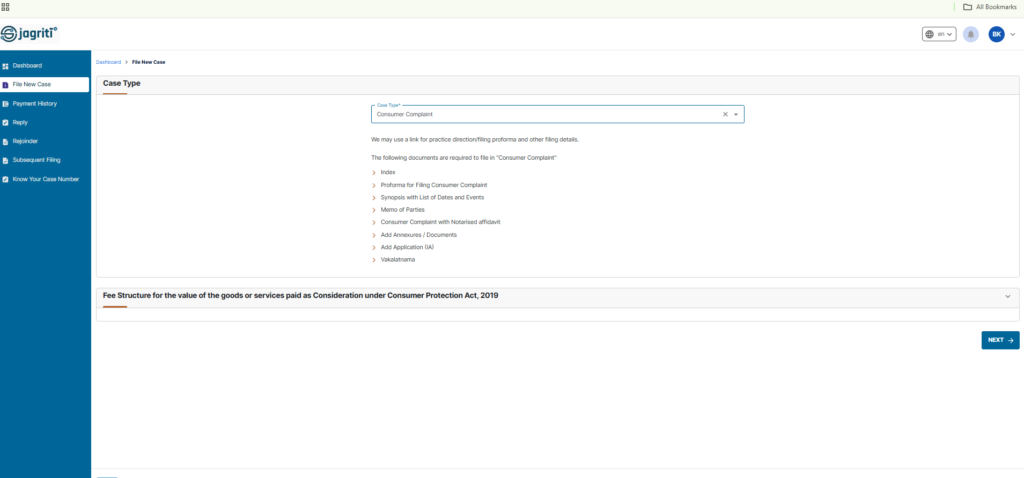Click the NEXT button

pos(1000,340)
